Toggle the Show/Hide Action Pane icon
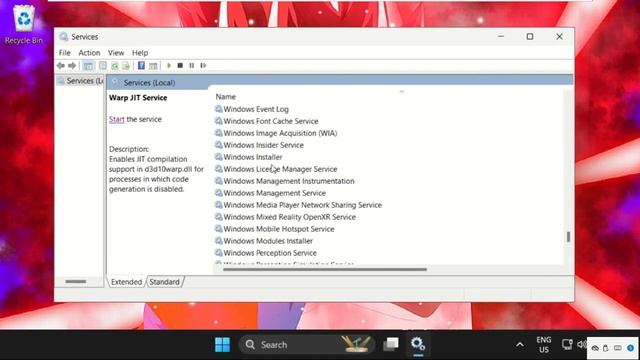 (x=153, y=66)
